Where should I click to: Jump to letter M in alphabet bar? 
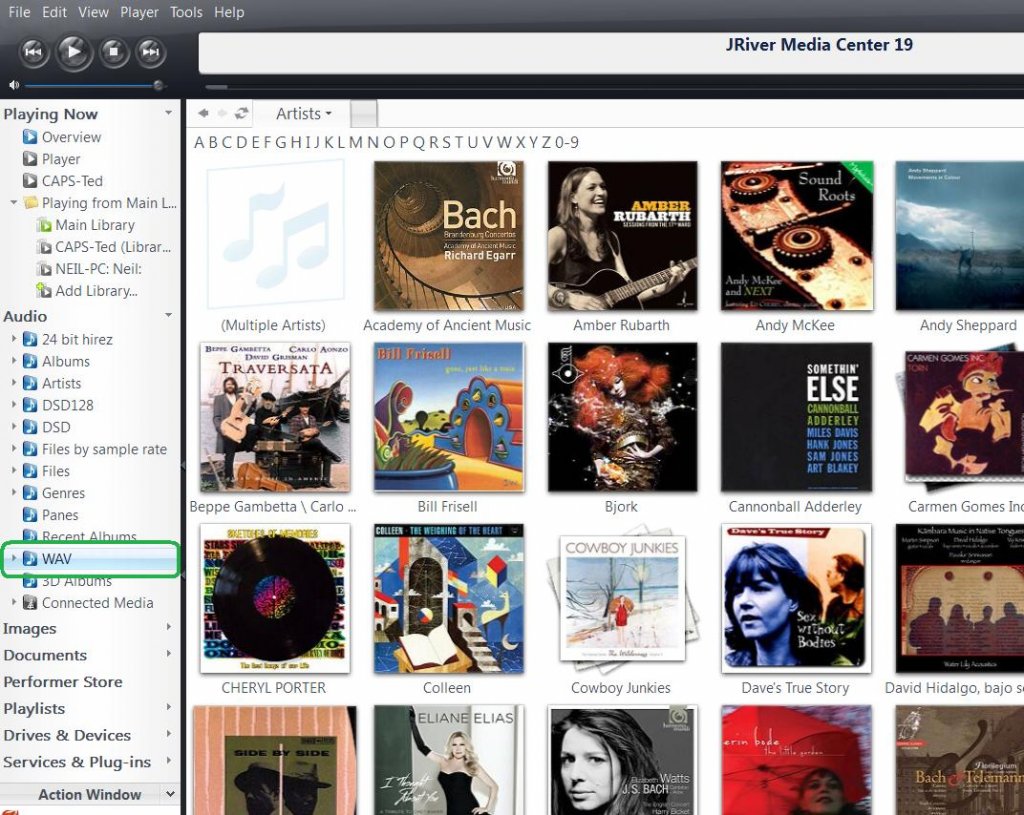click(355, 142)
